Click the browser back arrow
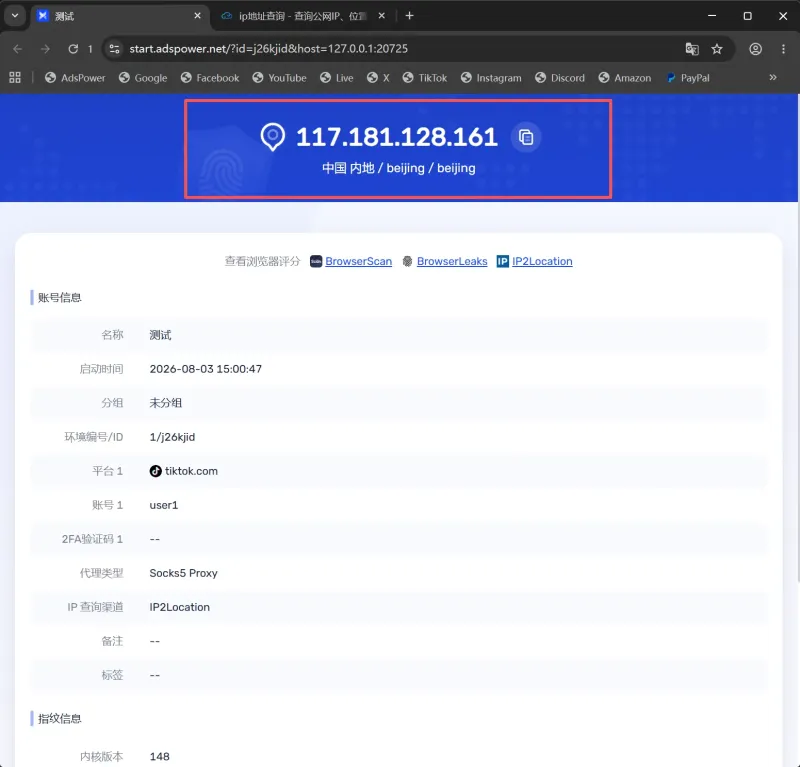This screenshot has height=767, width=800. click(x=17, y=49)
